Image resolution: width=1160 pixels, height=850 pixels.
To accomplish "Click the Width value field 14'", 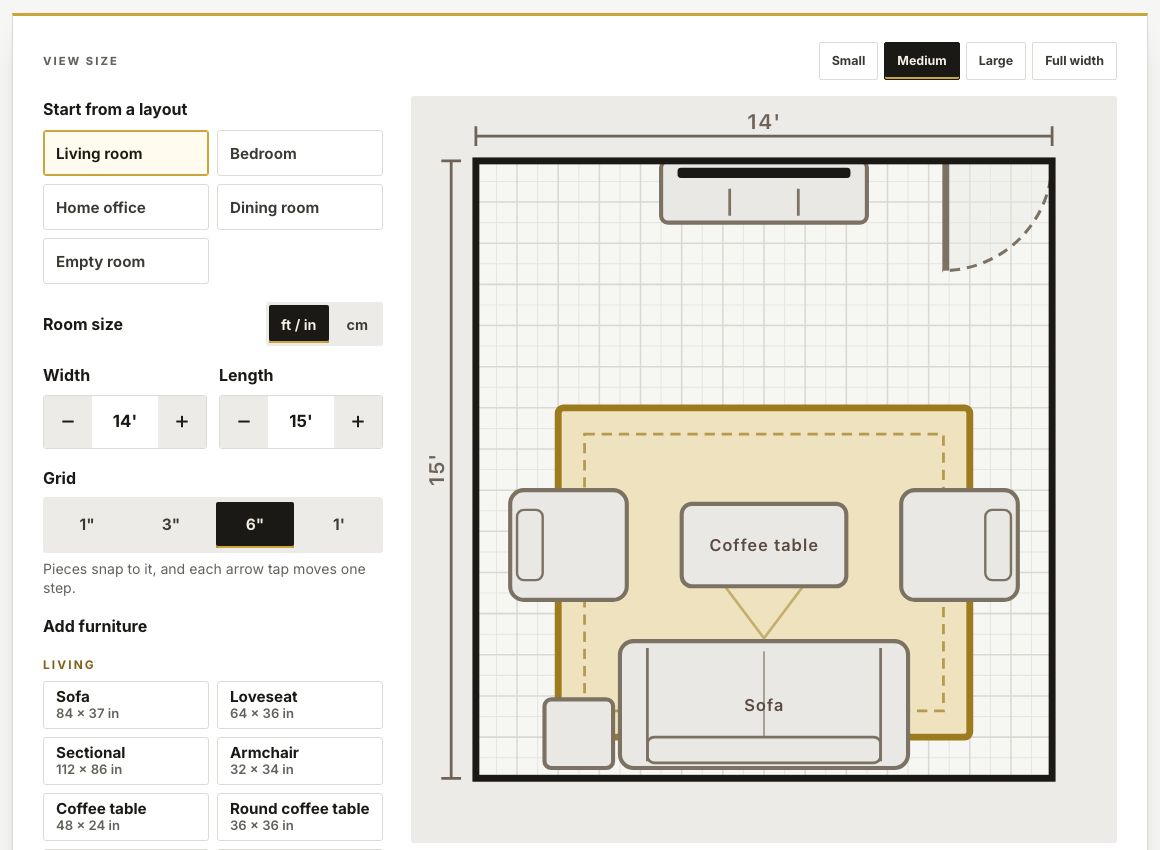I will tap(124, 422).
